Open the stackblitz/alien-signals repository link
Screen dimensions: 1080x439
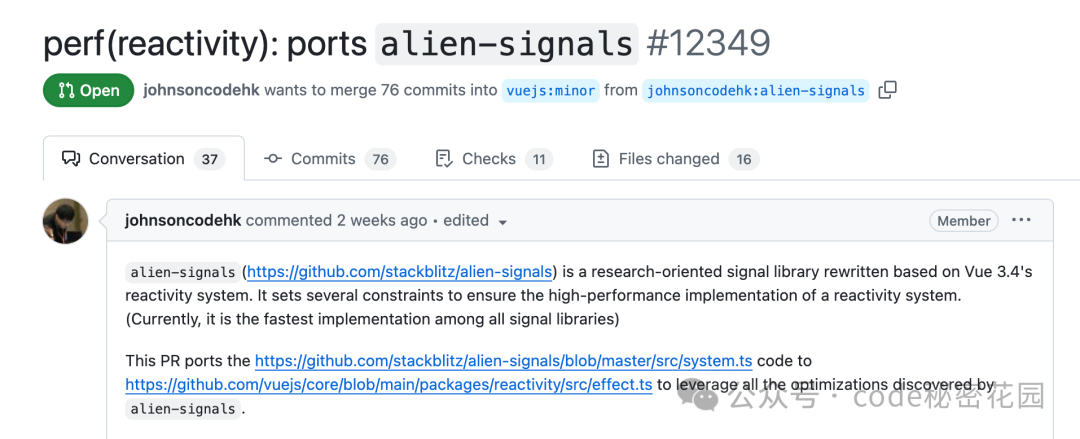tap(399, 272)
